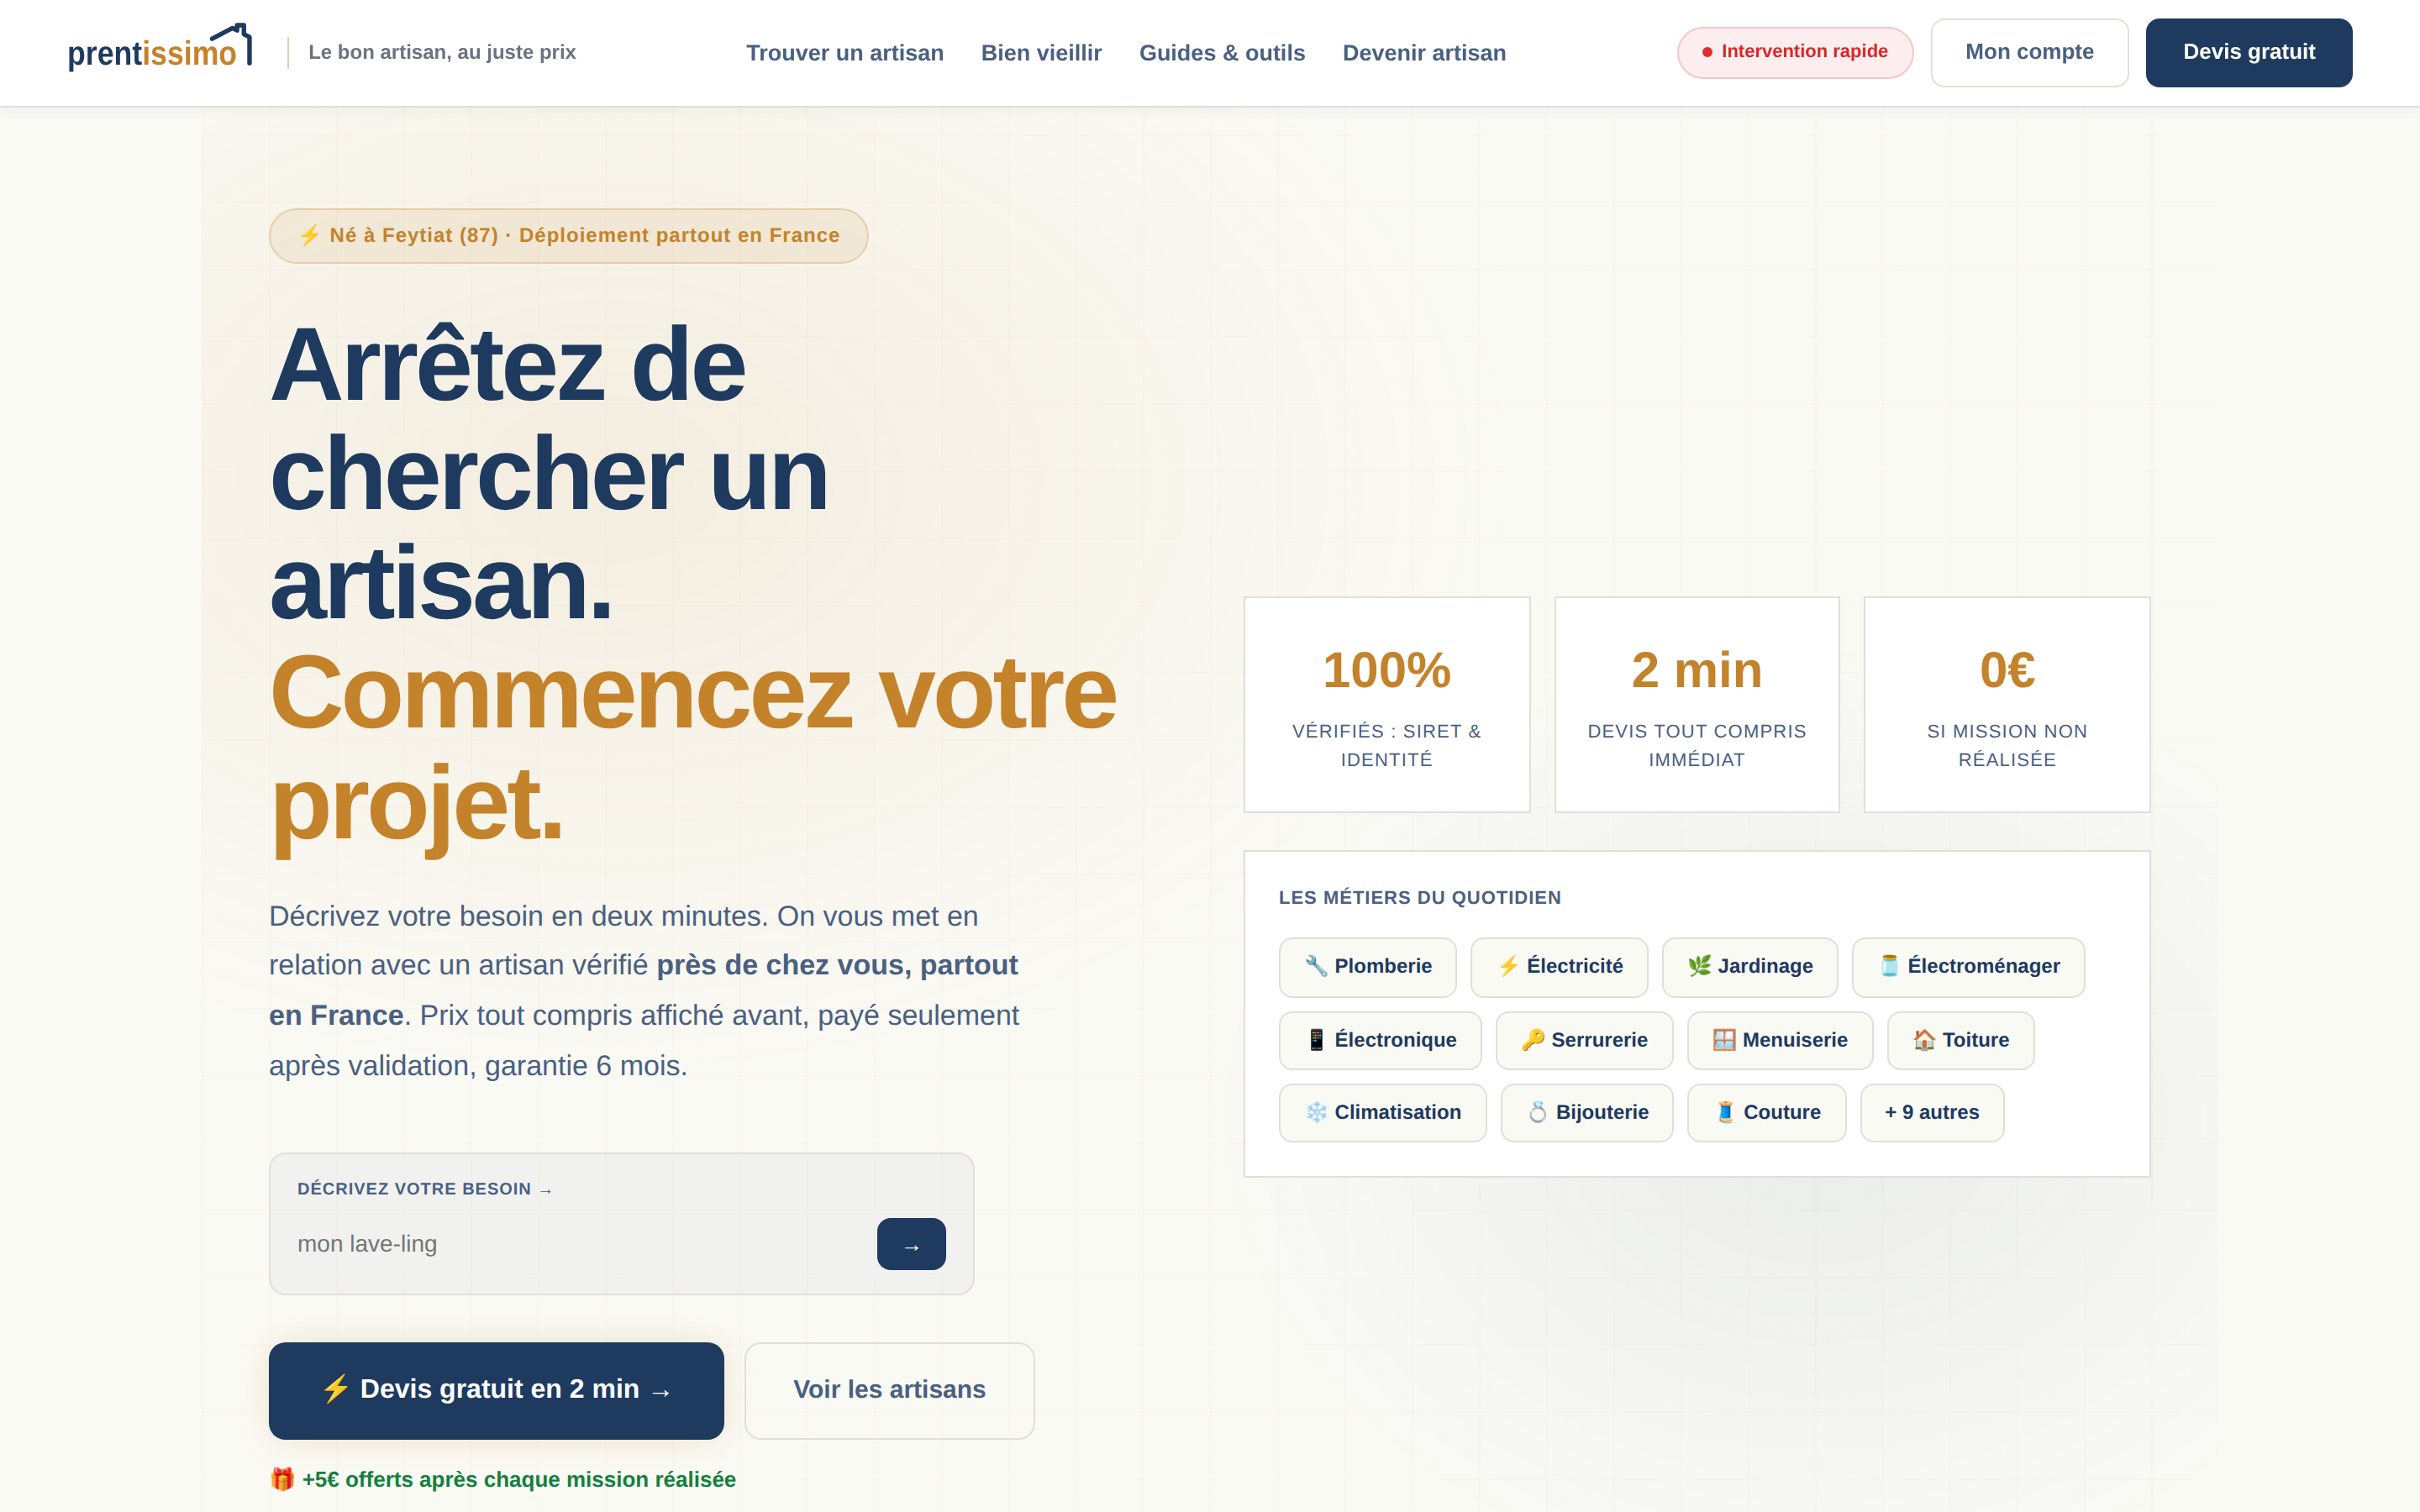Click 'Devis gratuit' in the header
The height and width of the screenshot is (1512, 2420).
2248,52
